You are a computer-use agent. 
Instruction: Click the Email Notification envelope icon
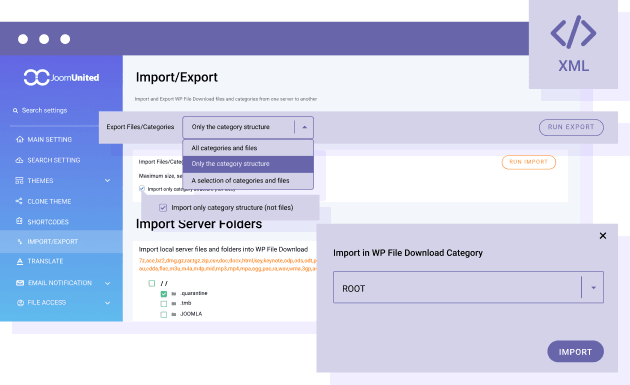pyautogui.click(x=20, y=283)
